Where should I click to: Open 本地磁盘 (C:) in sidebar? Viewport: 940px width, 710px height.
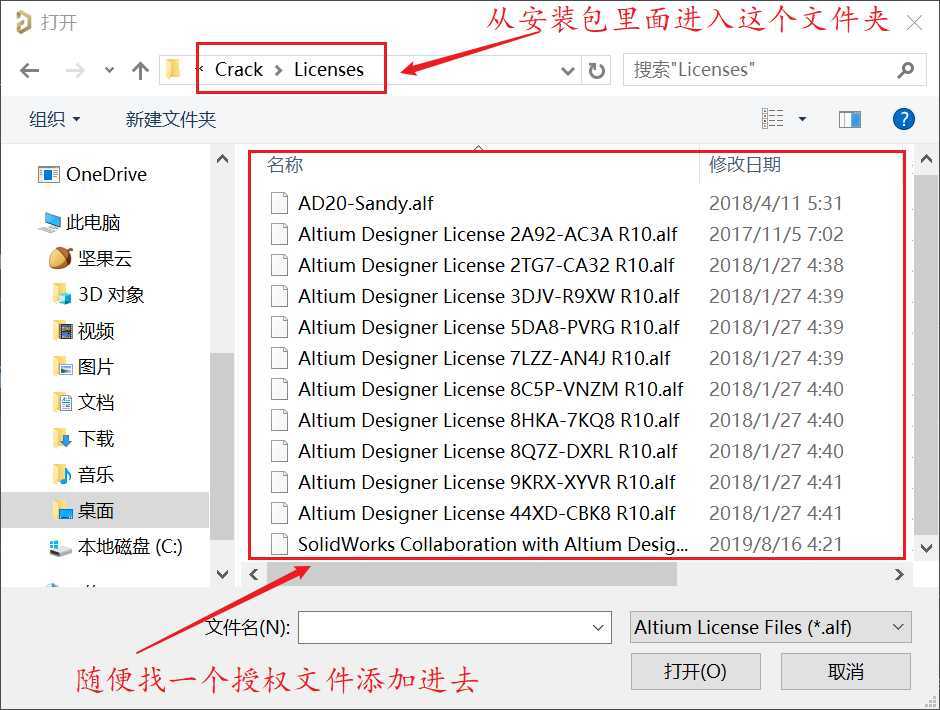[116, 546]
